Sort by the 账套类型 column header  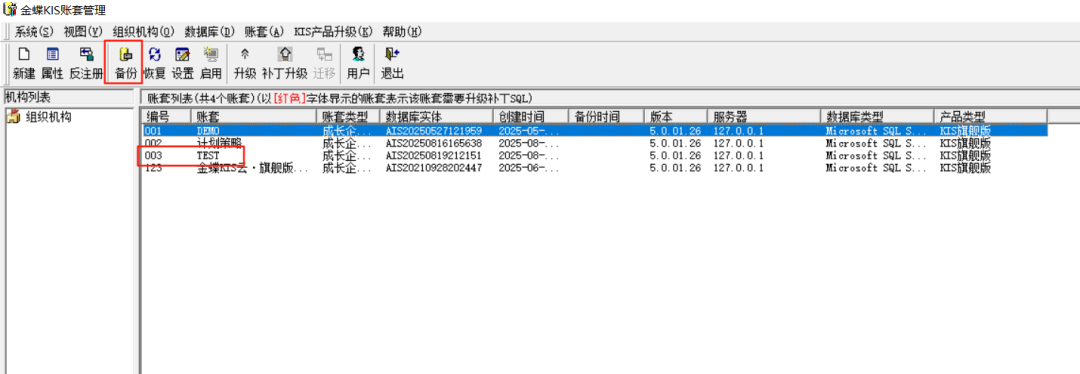pos(348,116)
